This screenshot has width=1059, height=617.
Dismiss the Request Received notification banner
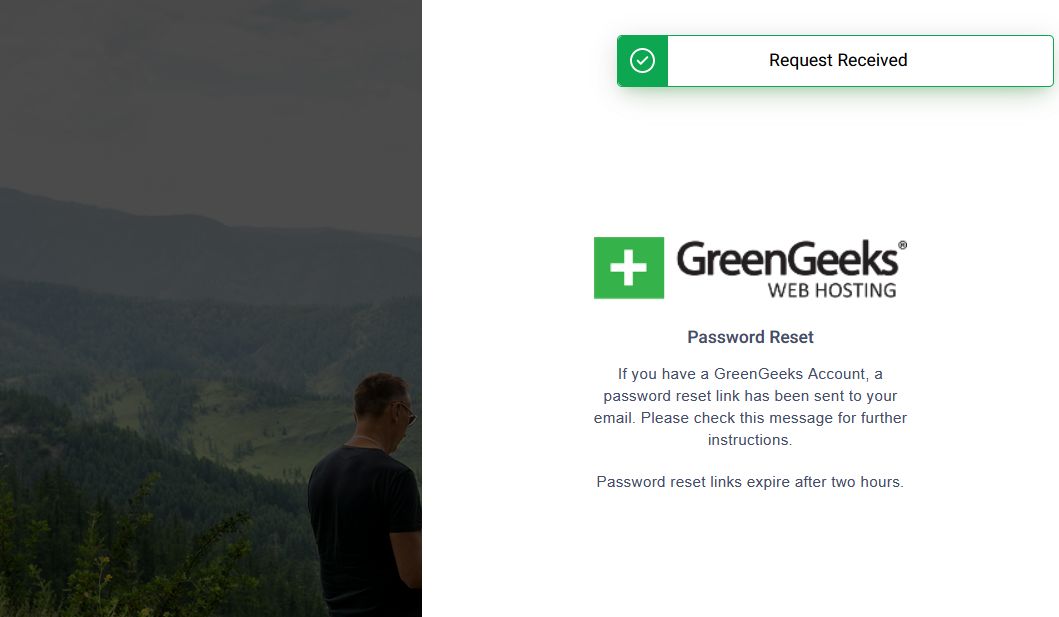pyautogui.click(x=835, y=61)
